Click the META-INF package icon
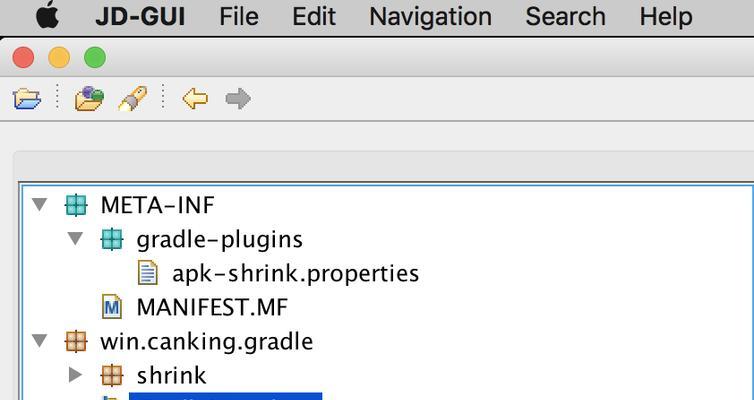754x400 pixels. click(x=76, y=205)
